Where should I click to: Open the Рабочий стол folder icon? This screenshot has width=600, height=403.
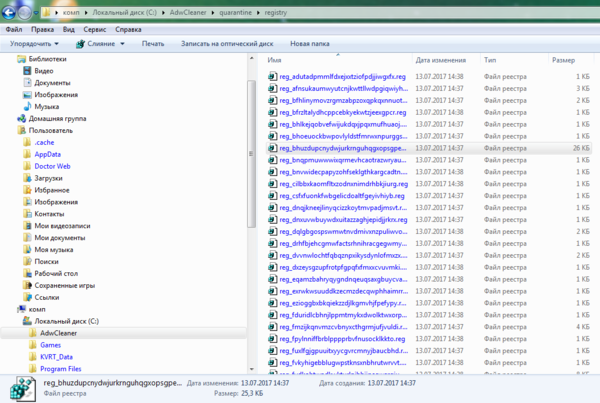(27, 273)
